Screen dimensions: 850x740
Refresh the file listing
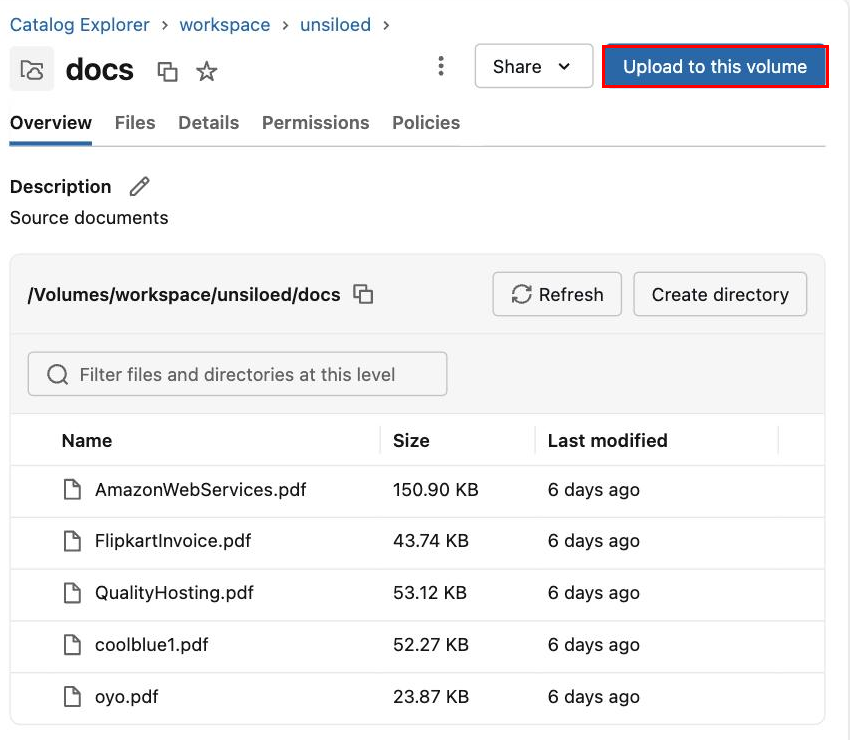click(x=557, y=294)
